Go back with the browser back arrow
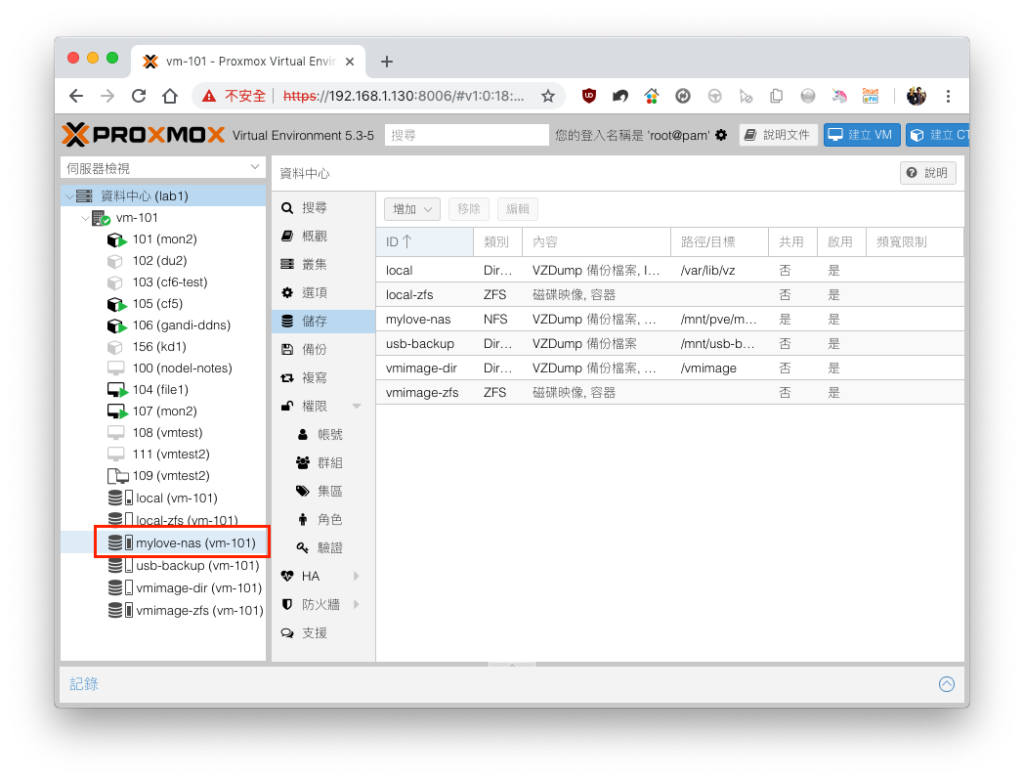Image resolution: width=1024 pixels, height=780 pixels. tap(76, 96)
